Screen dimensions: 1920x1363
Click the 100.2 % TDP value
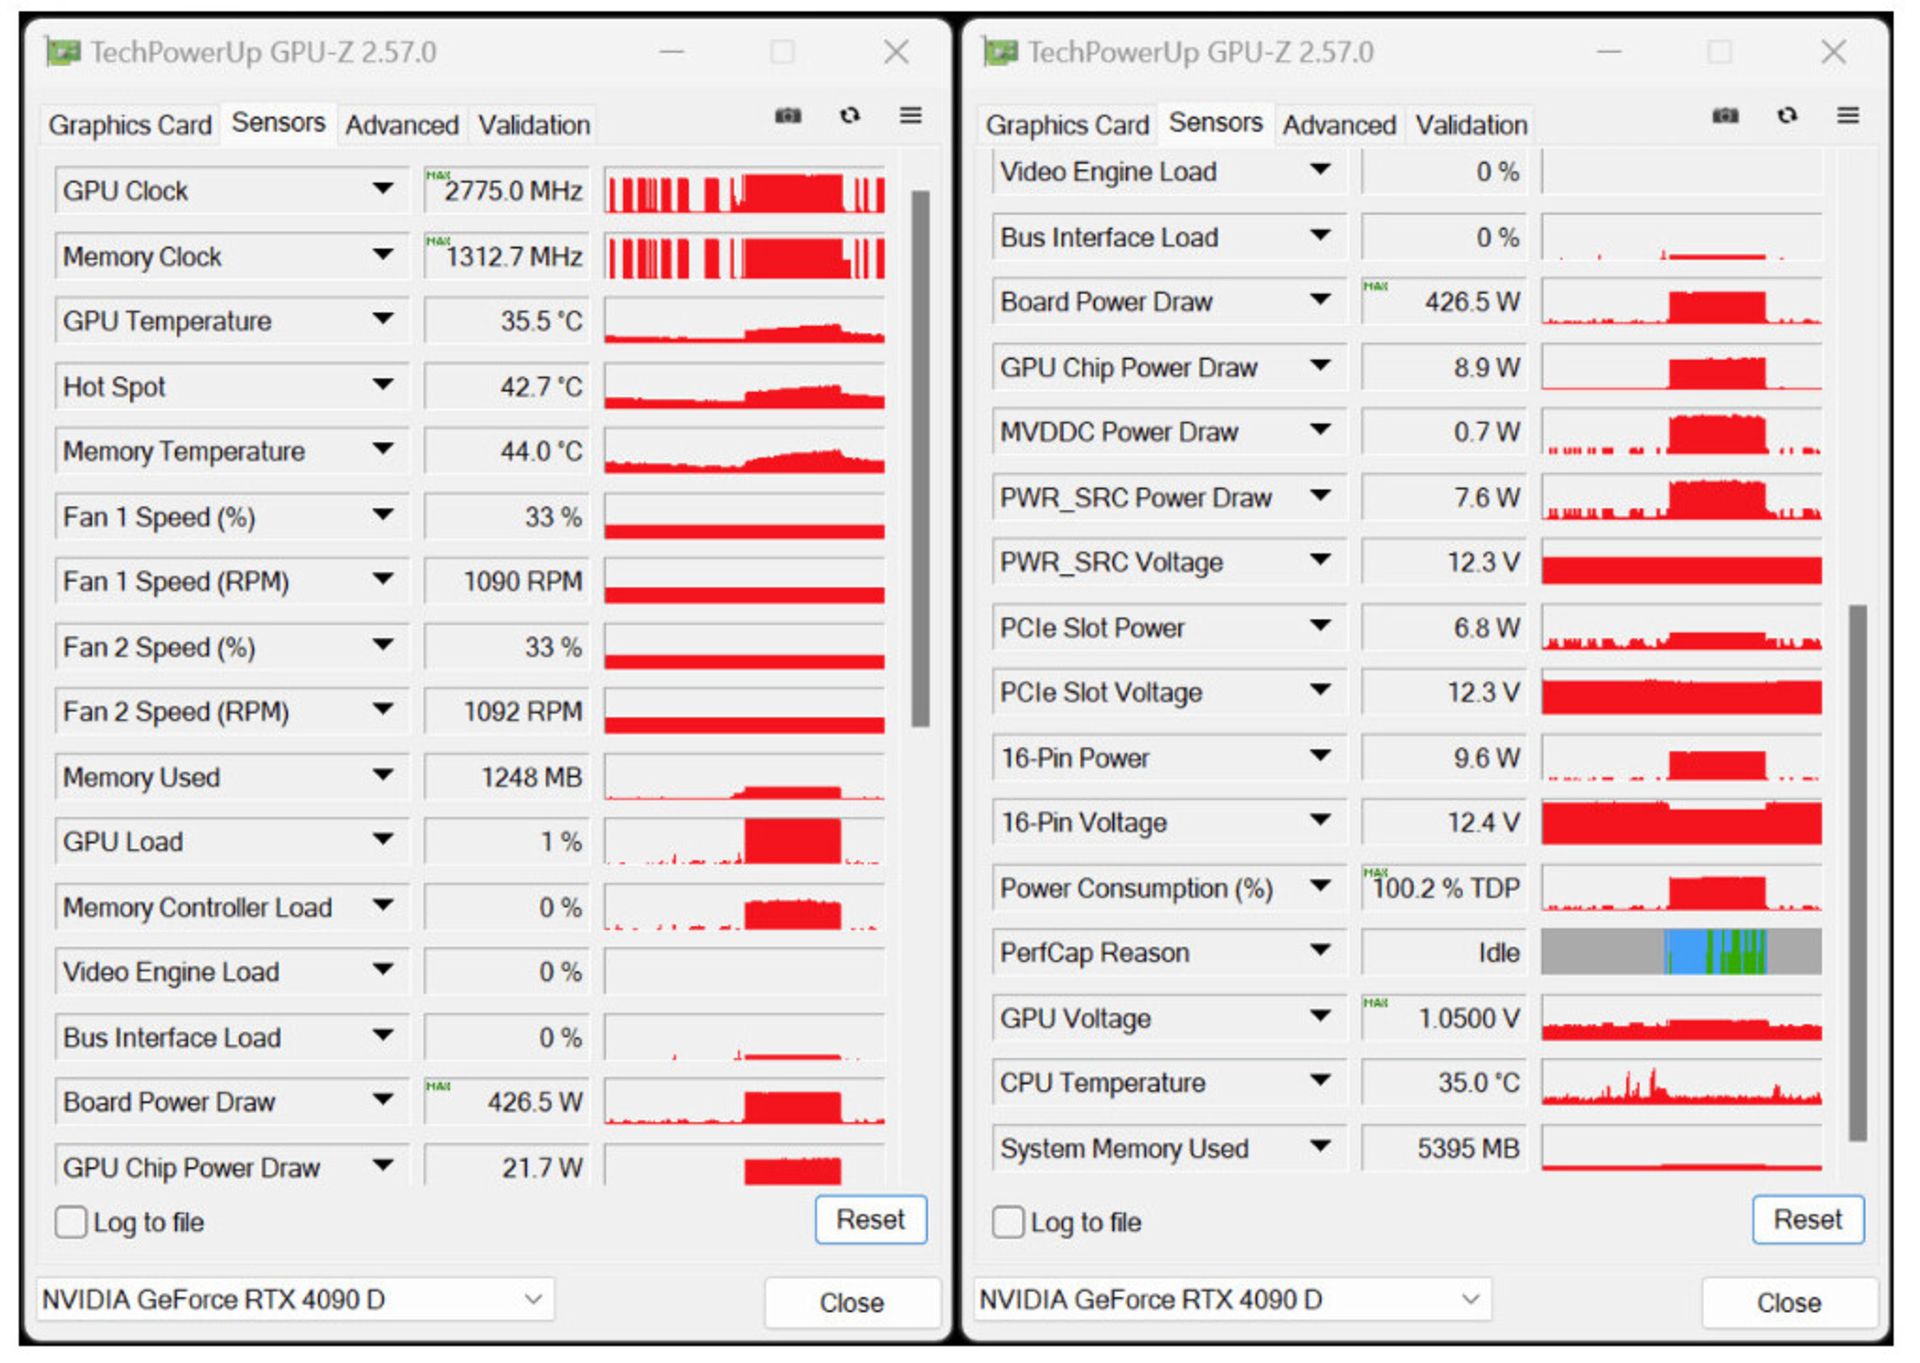coord(1444,888)
